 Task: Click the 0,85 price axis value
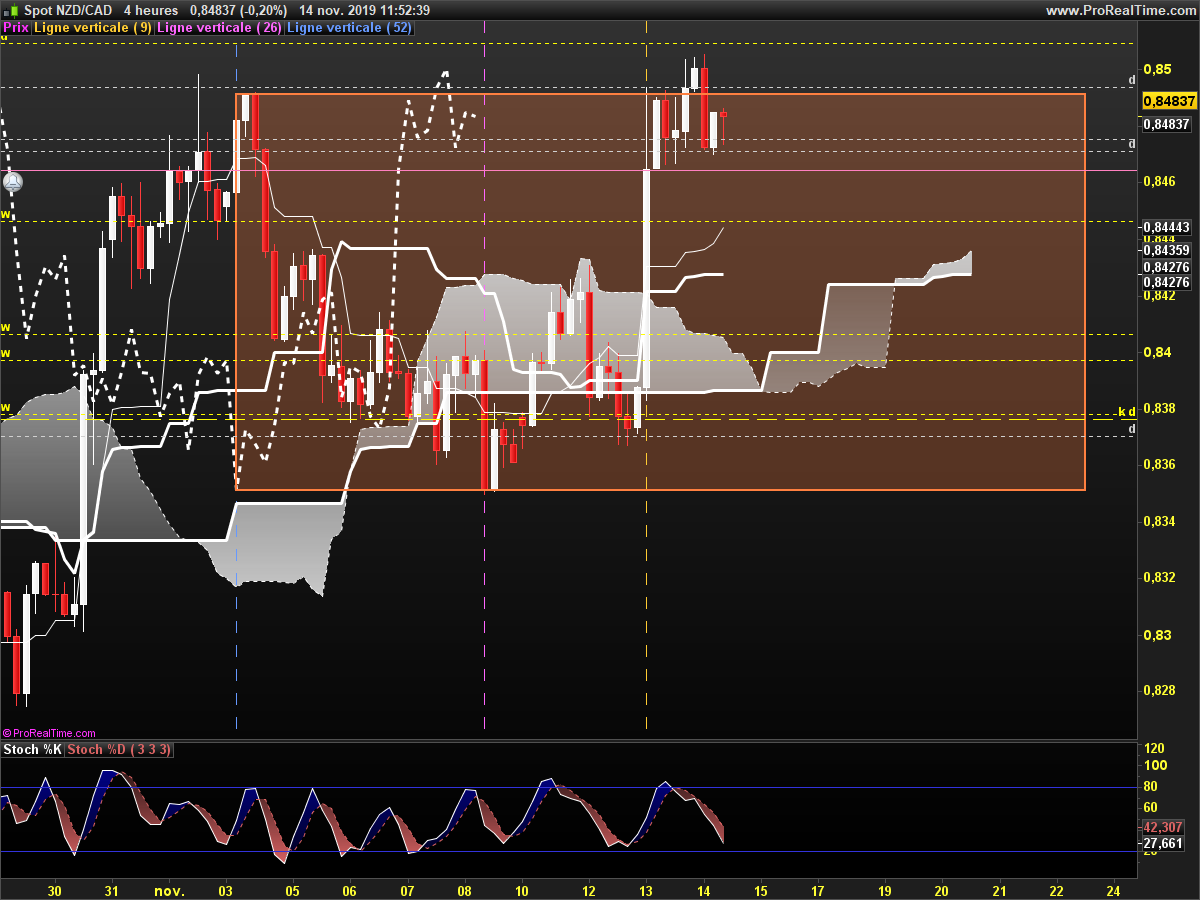[1158, 69]
